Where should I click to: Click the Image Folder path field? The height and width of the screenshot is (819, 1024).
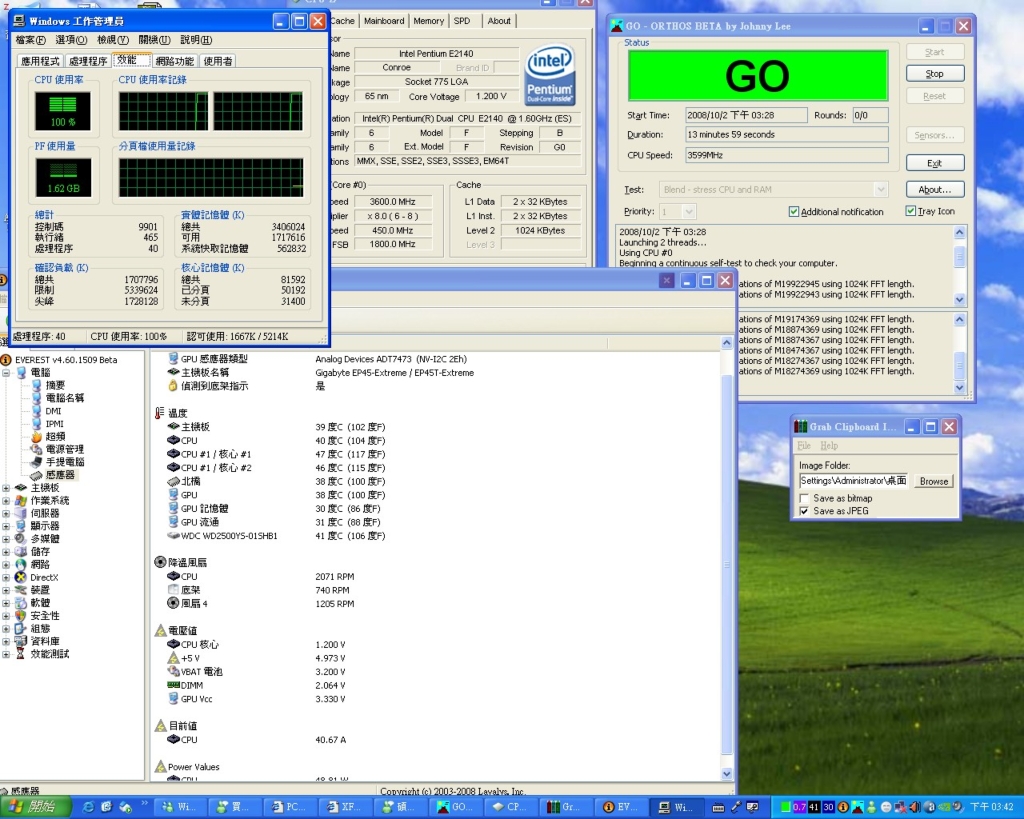[854, 481]
